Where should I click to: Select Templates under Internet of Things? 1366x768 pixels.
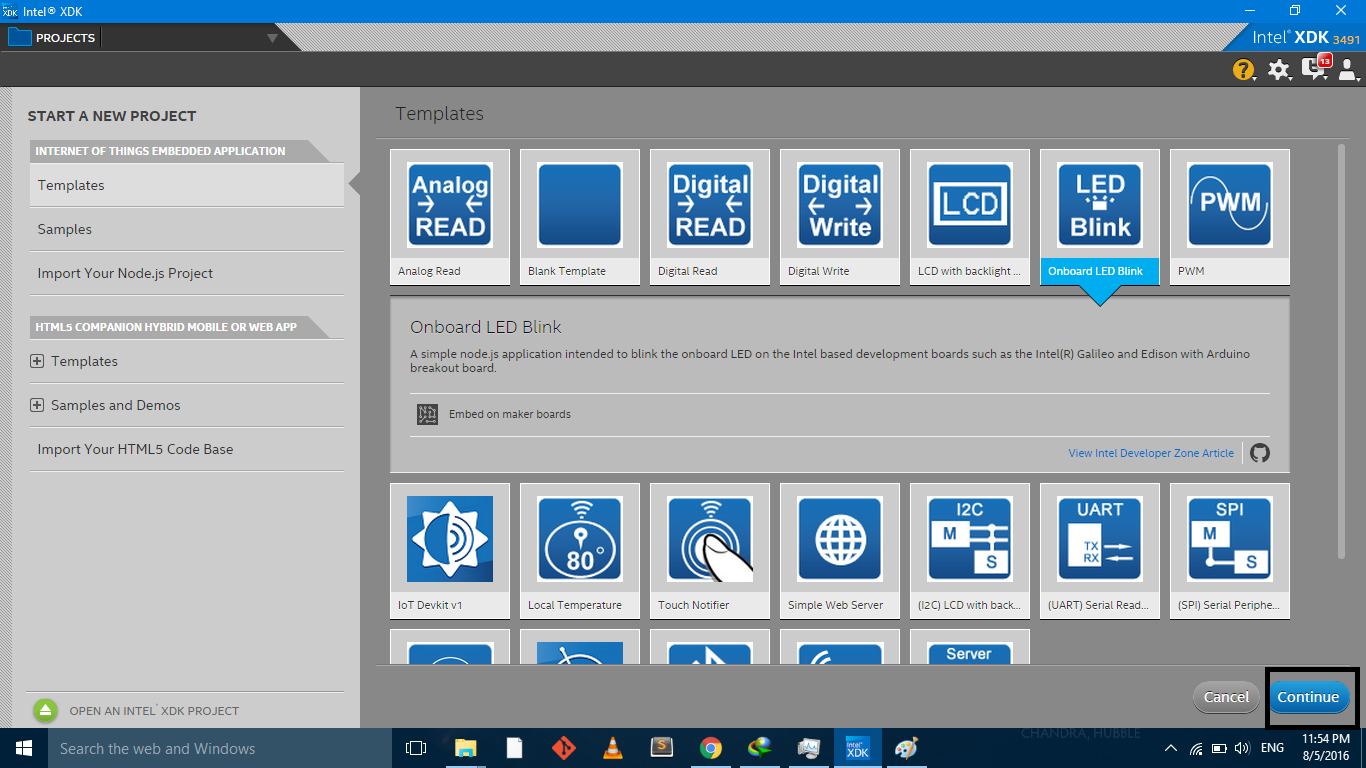coord(187,185)
